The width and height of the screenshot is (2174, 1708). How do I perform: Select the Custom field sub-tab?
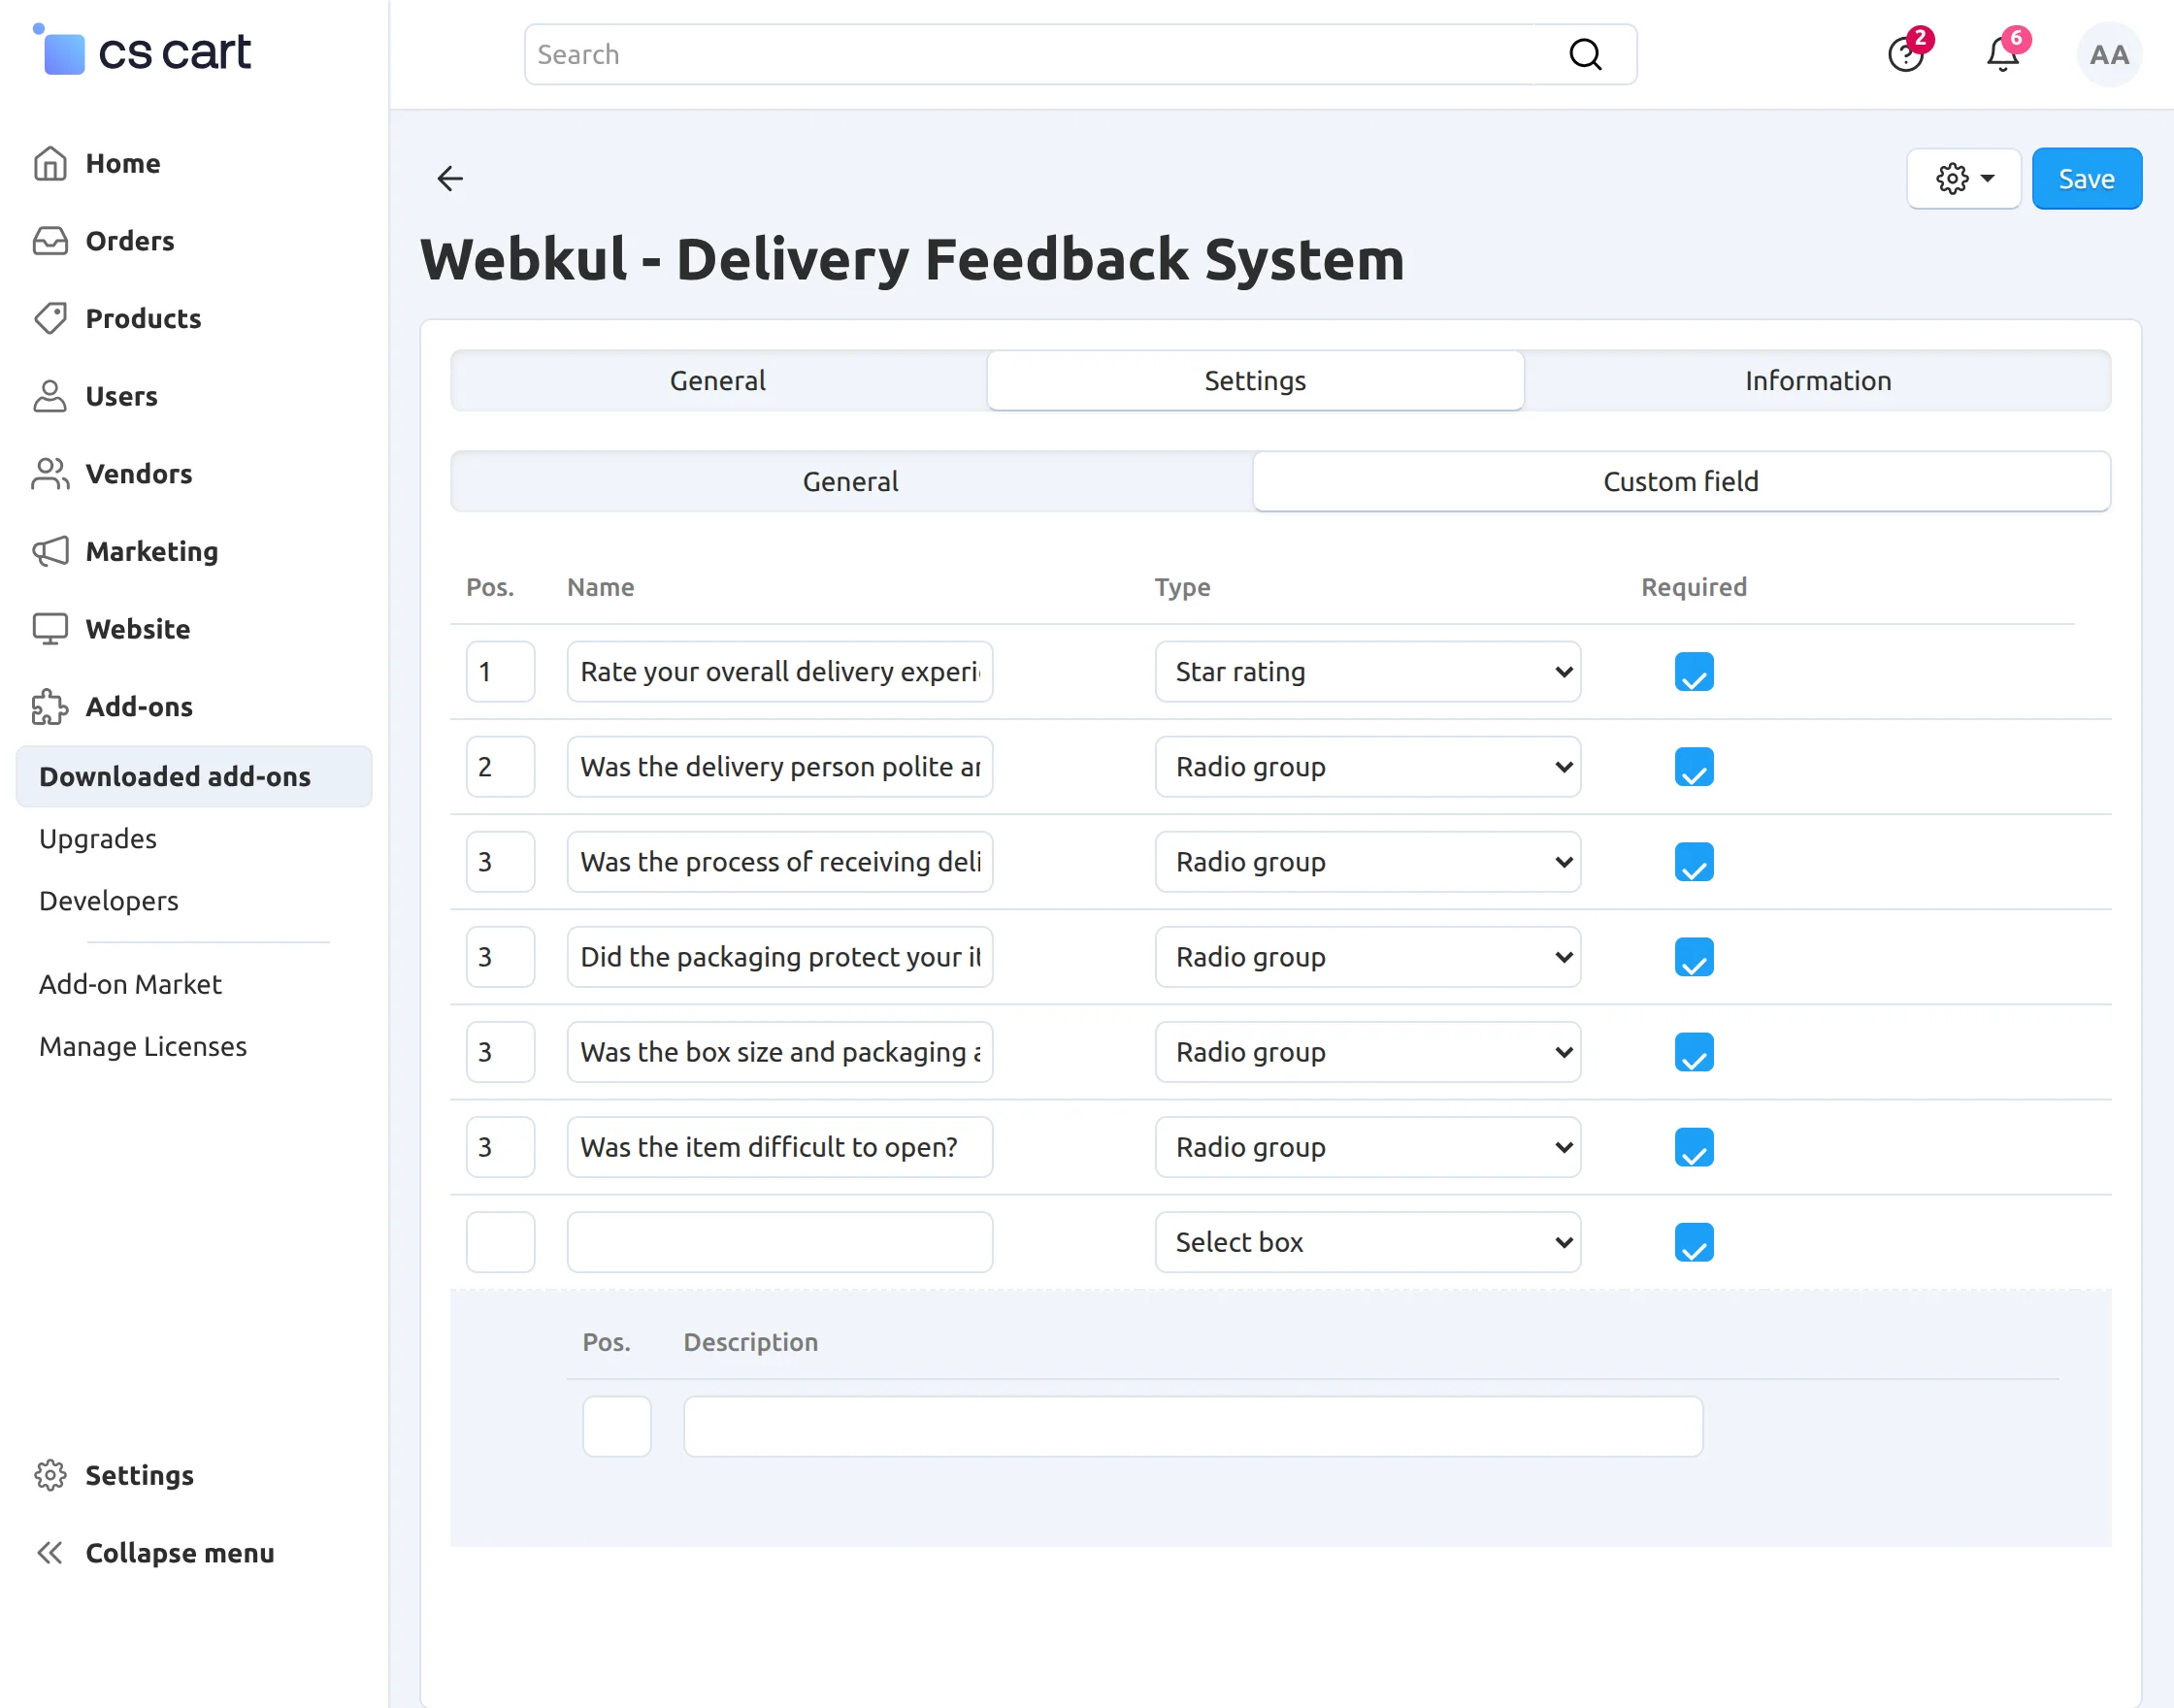pyautogui.click(x=1681, y=481)
